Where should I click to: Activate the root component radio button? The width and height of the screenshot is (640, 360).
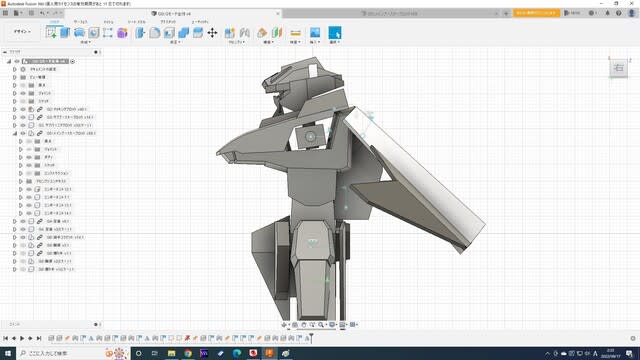pos(73,61)
